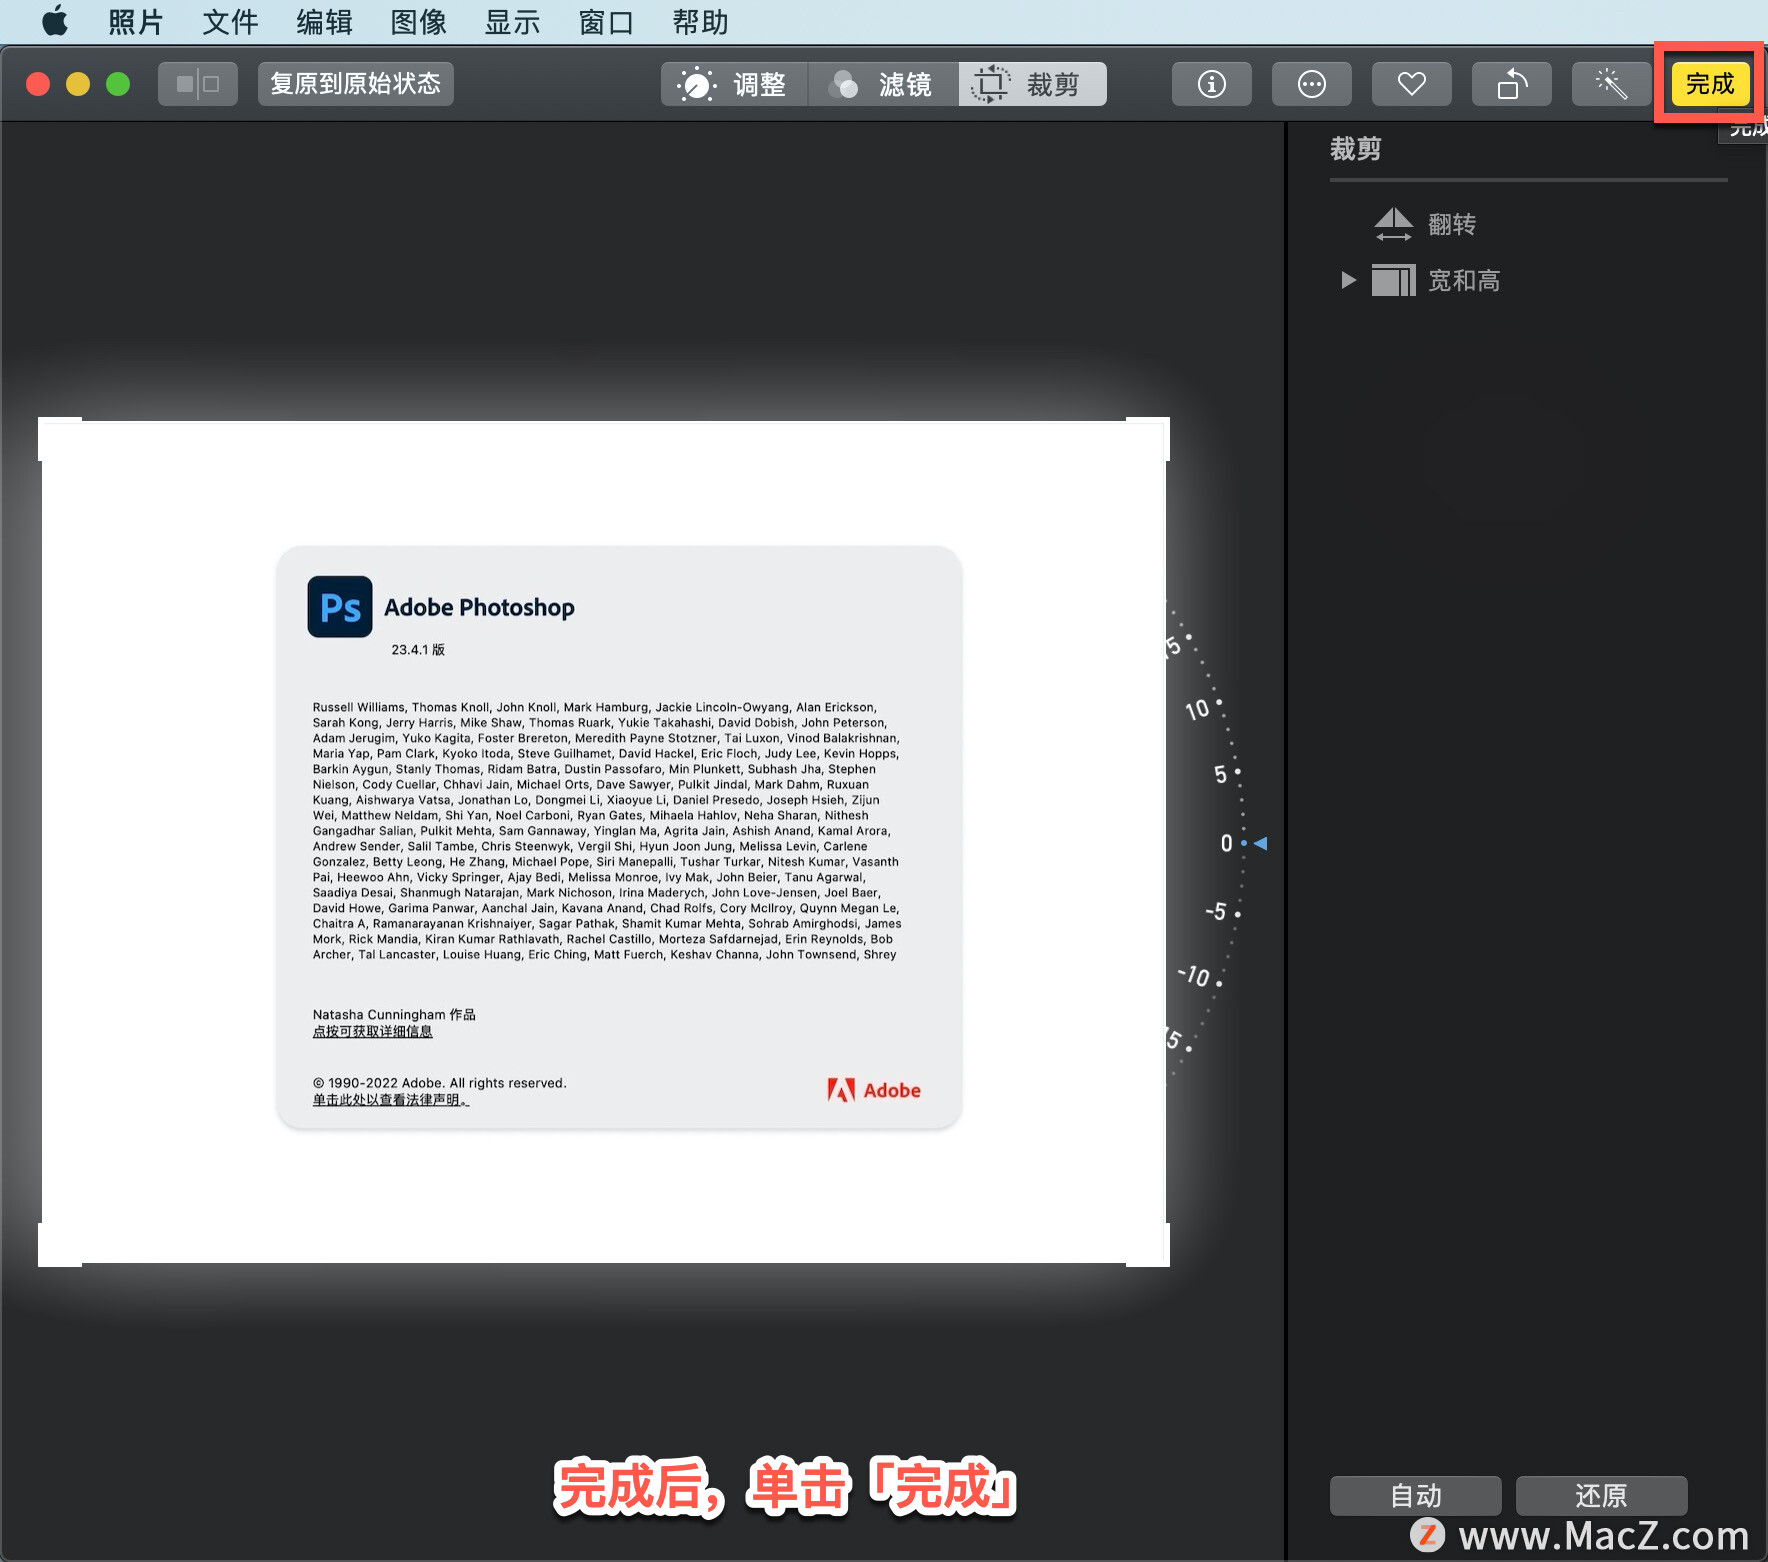Open the 窗口 menu

(x=606, y=22)
